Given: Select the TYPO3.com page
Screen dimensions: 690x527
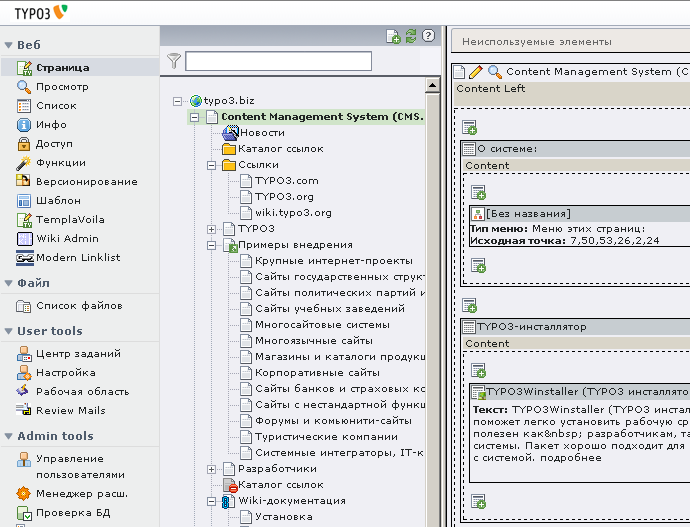Looking at the screenshot, I should coord(286,180).
